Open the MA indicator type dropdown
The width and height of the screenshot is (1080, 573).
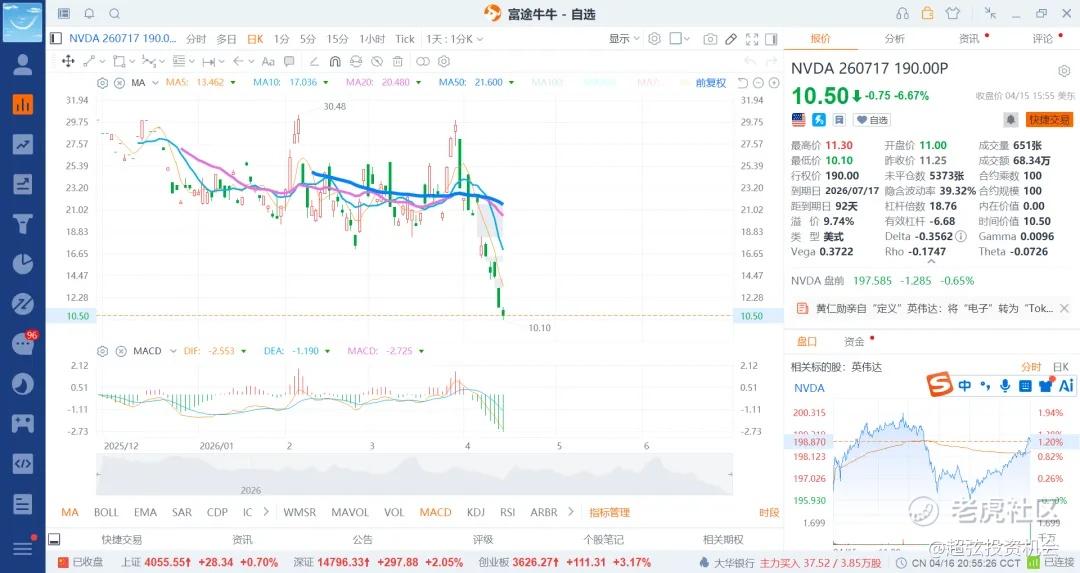[155, 83]
